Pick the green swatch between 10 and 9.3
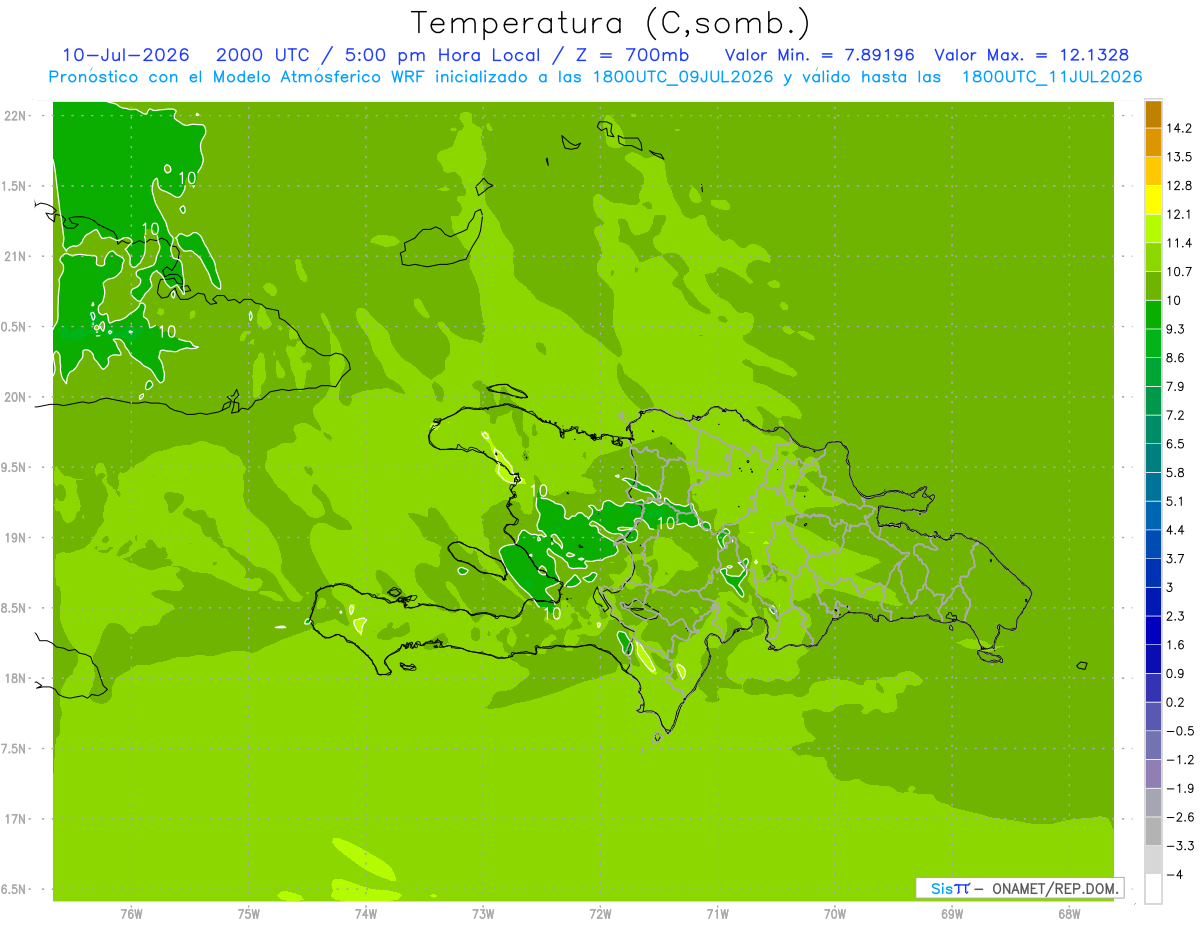This screenshot has height=927, width=1200. (x=1153, y=315)
